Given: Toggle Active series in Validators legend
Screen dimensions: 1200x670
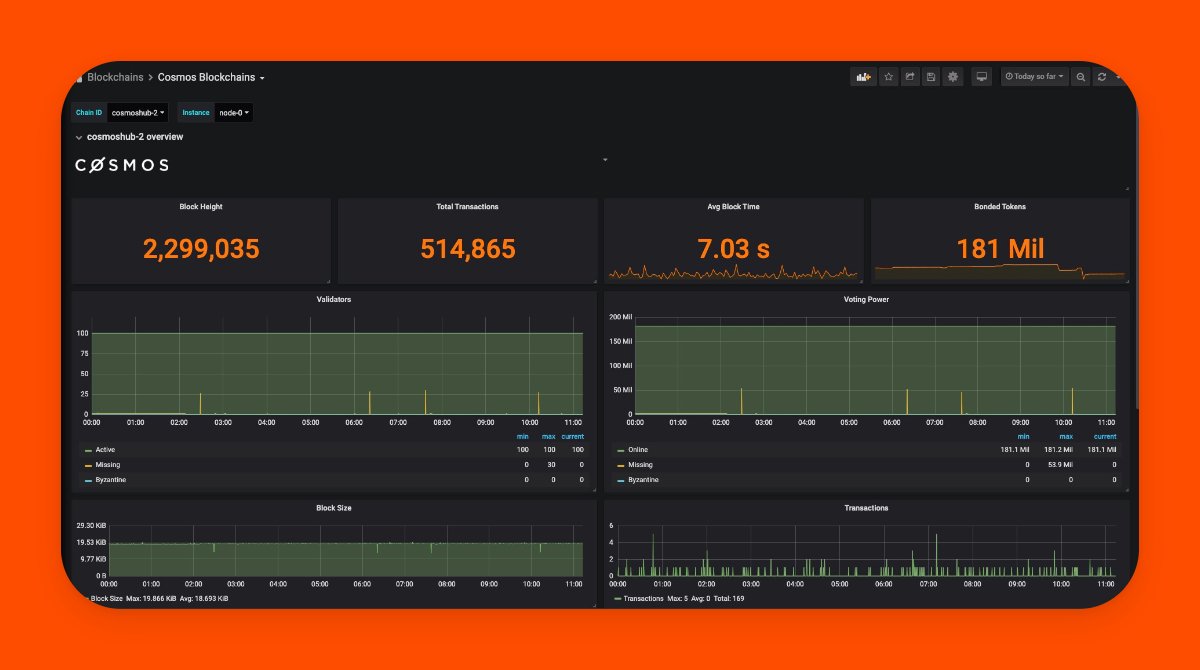Looking at the screenshot, I should [x=105, y=450].
